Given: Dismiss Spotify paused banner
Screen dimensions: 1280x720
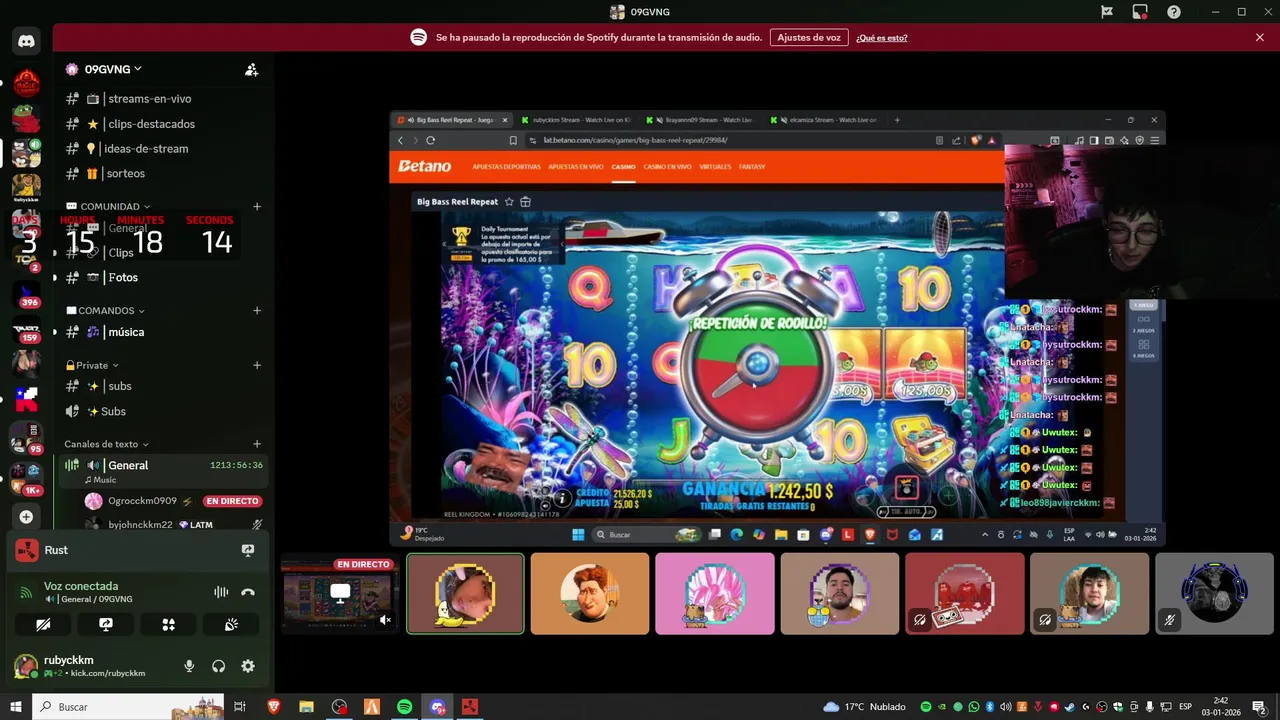Looking at the screenshot, I should 1260,37.
